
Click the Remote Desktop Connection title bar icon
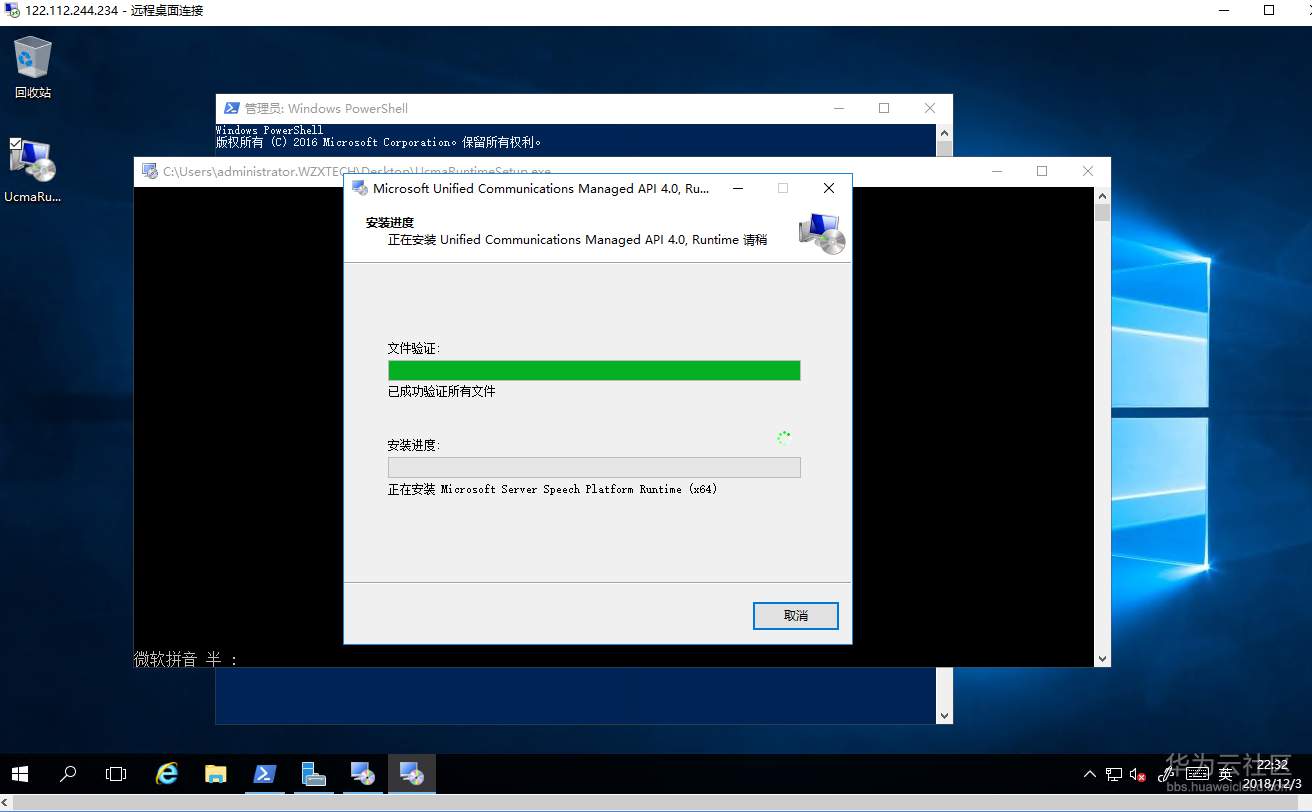tap(12, 10)
